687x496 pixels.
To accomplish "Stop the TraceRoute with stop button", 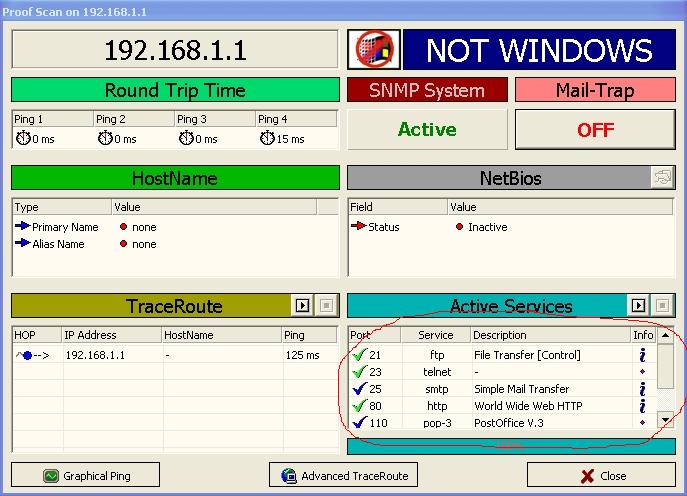I will [326, 305].
